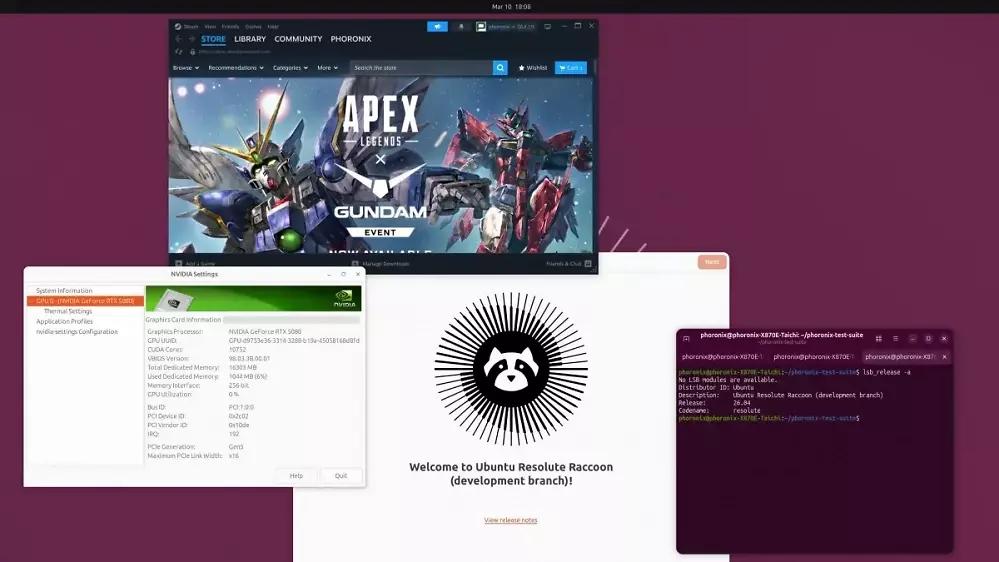Select the second terminal tab
This screenshot has height=562, width=999.
click(x=814, y=357)
